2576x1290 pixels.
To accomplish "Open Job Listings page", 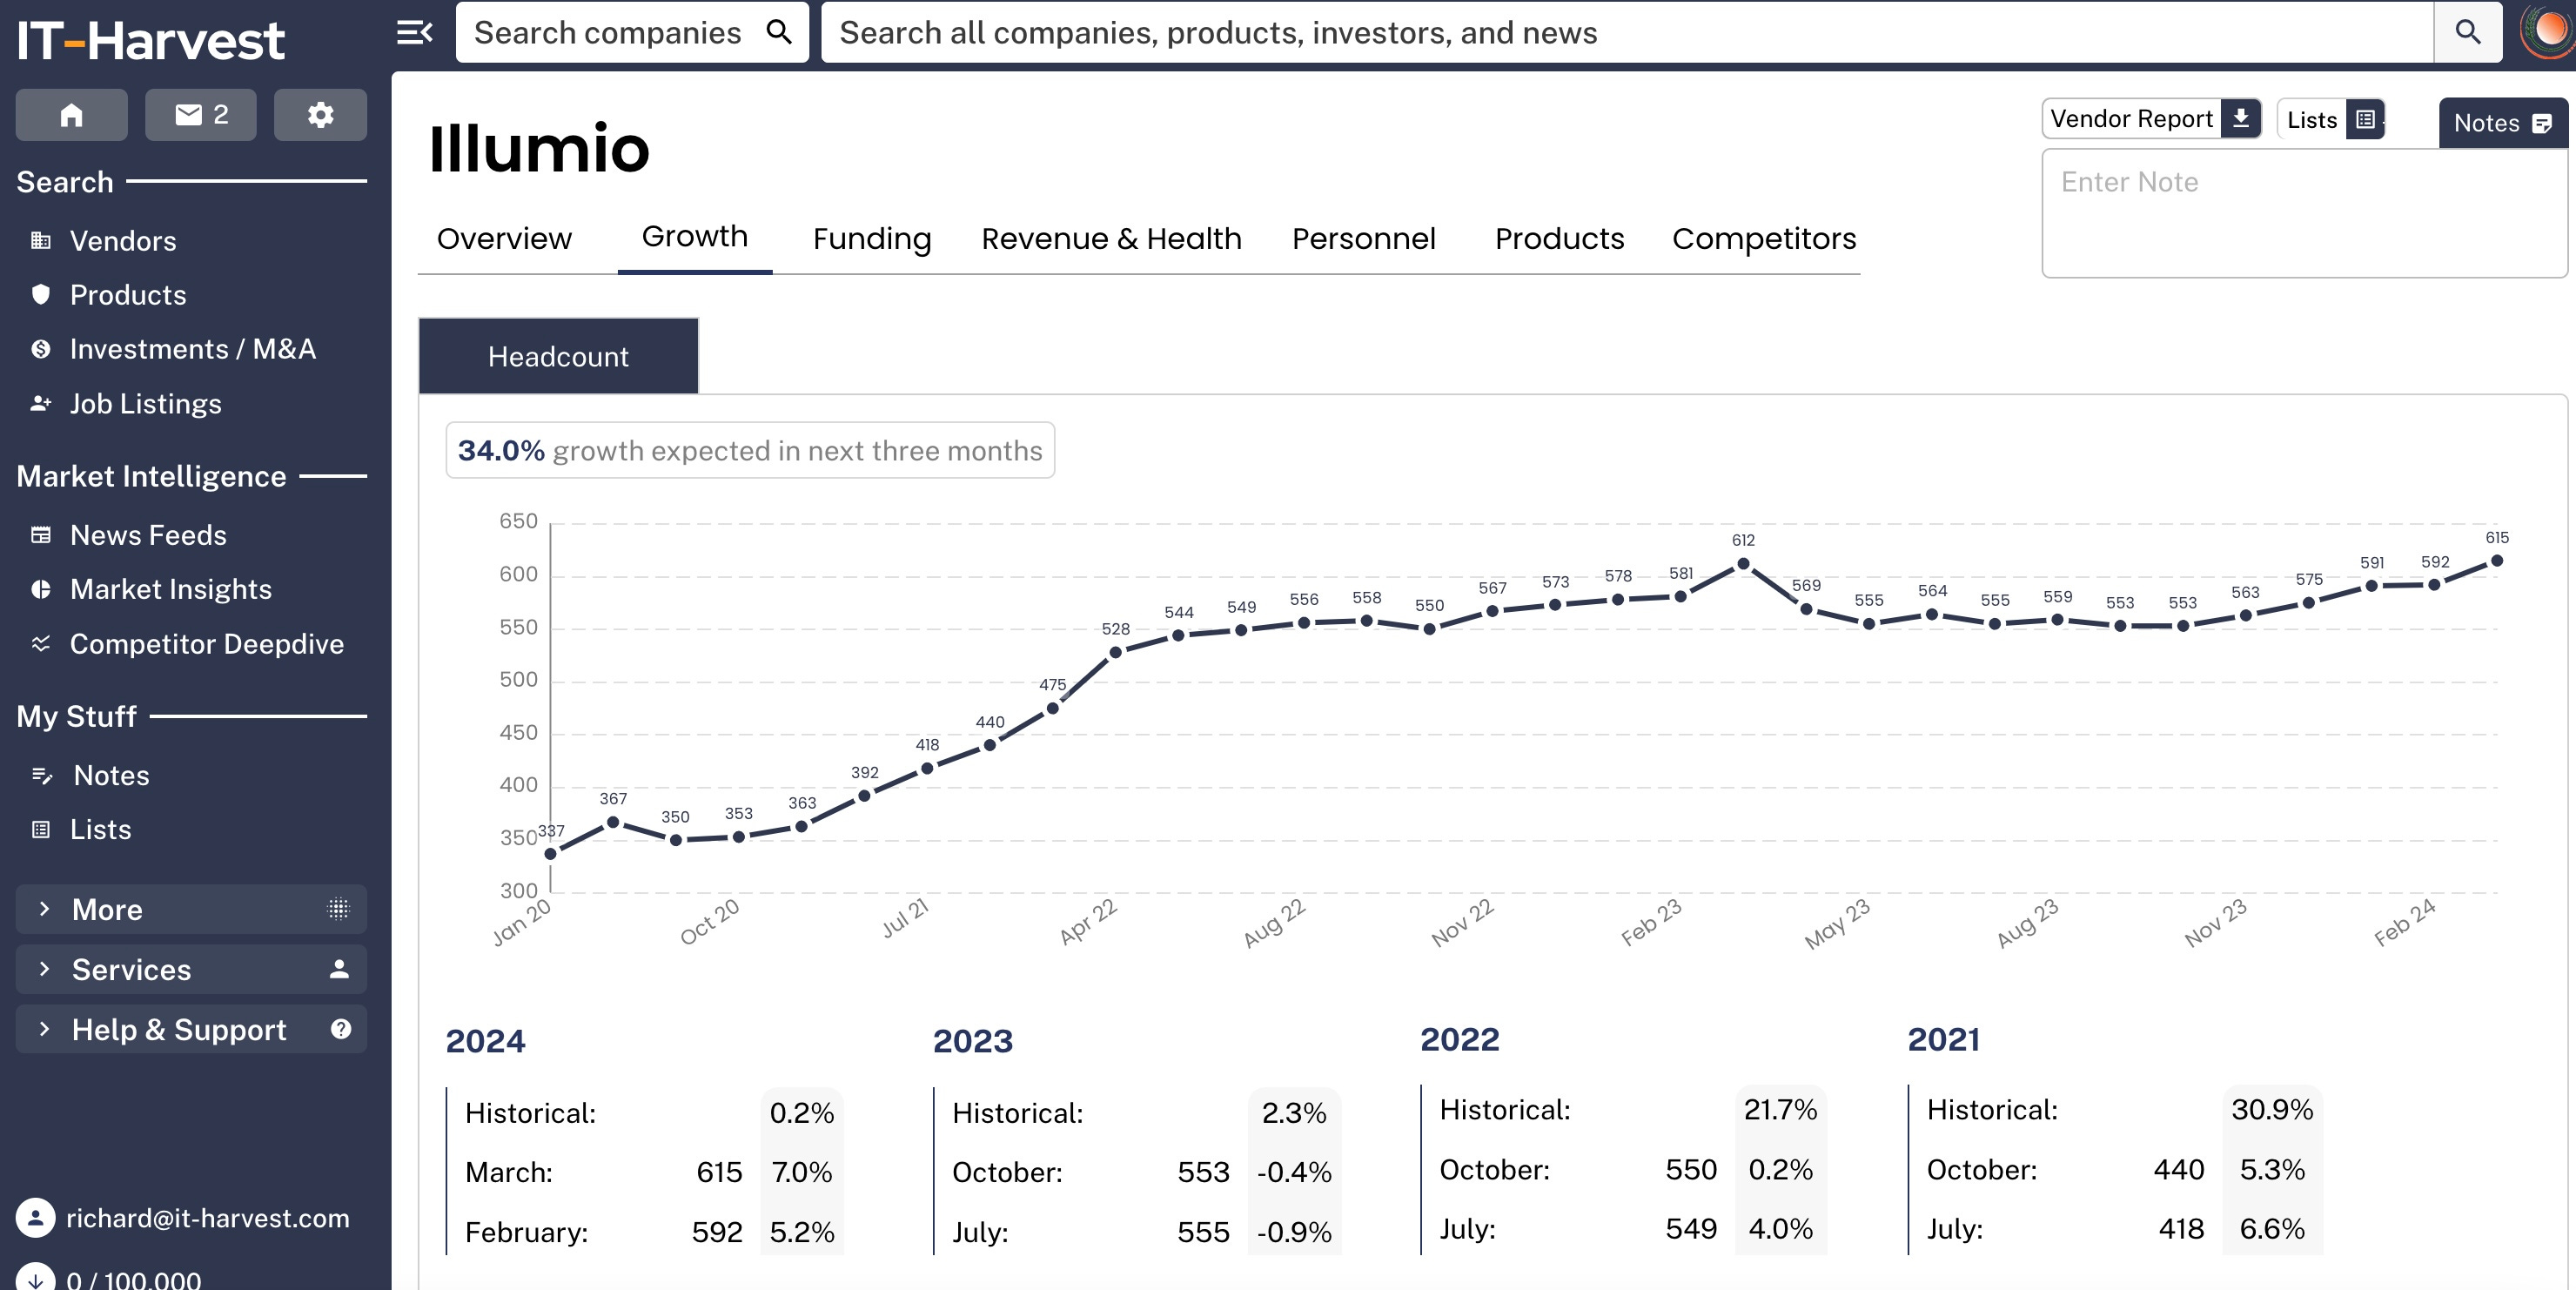I will (146, 403).
